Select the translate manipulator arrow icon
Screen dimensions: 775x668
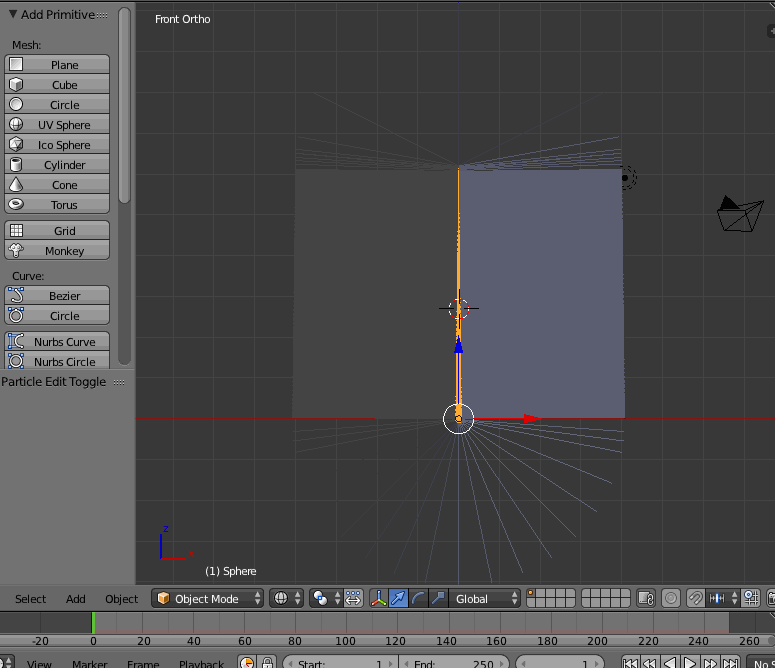coord(399,598)
